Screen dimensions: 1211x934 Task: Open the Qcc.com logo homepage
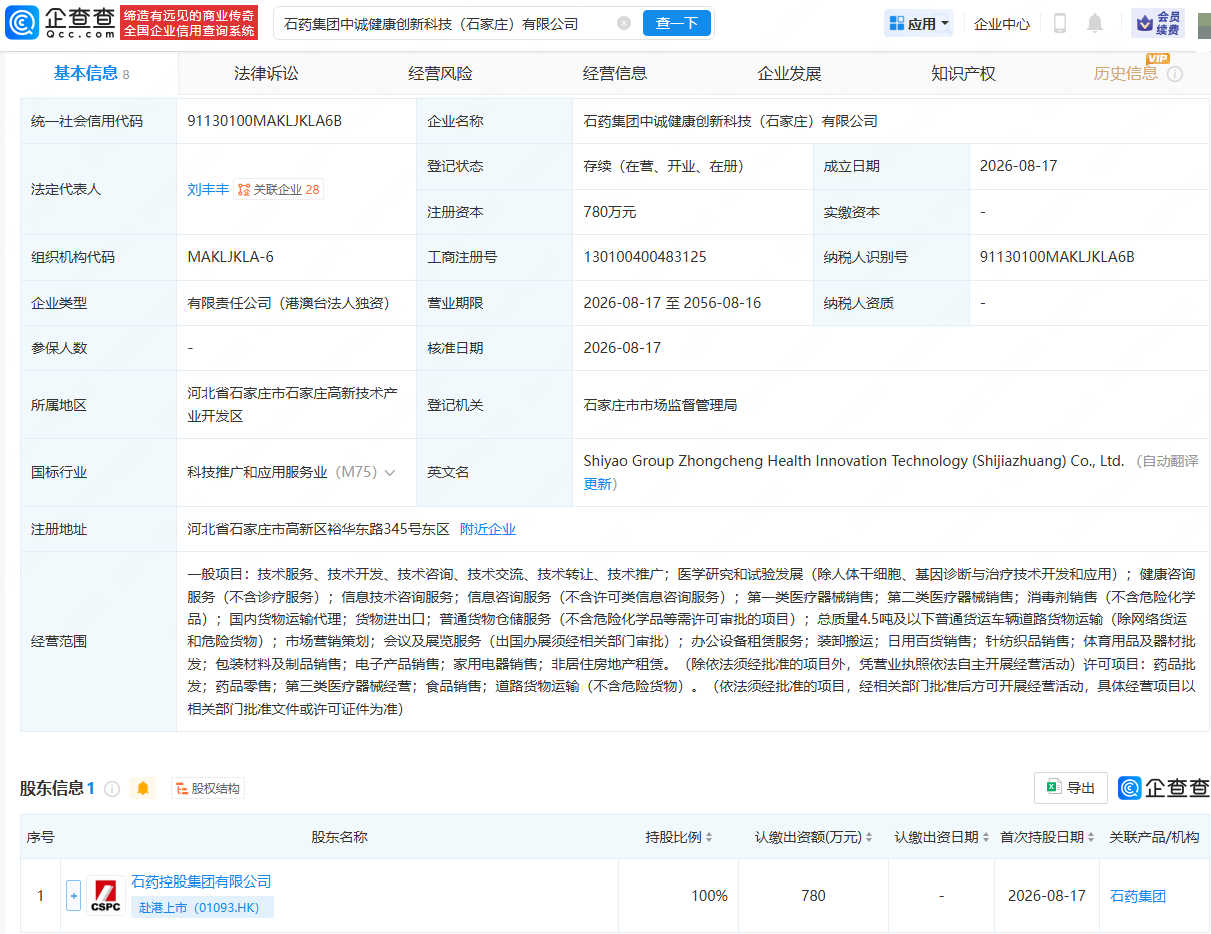coord(59,22)
